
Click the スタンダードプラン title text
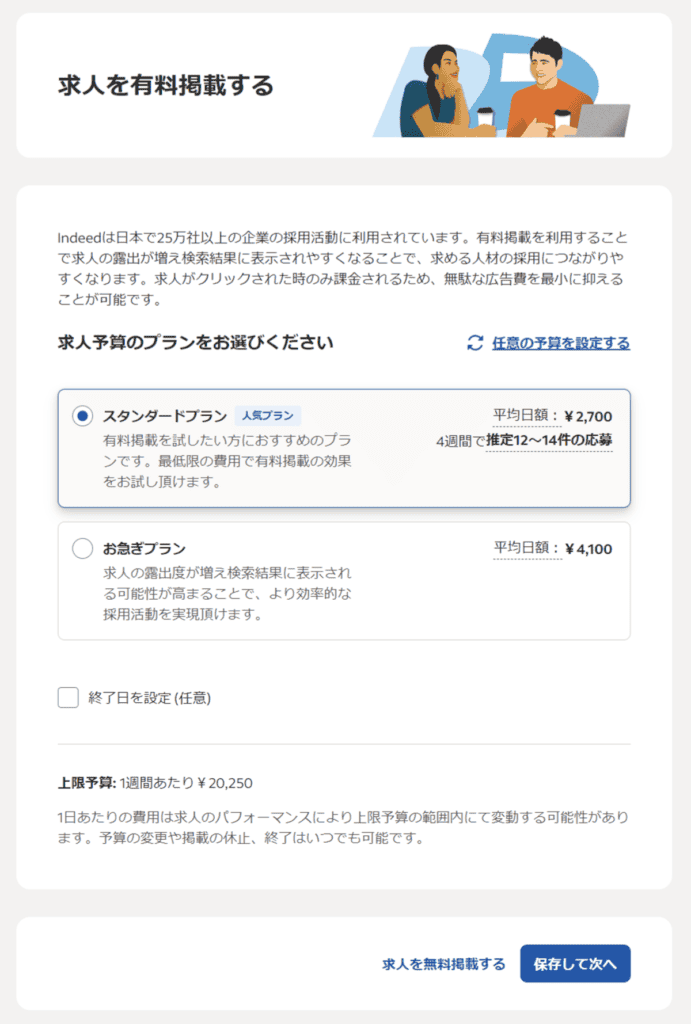tap(165, 416)
